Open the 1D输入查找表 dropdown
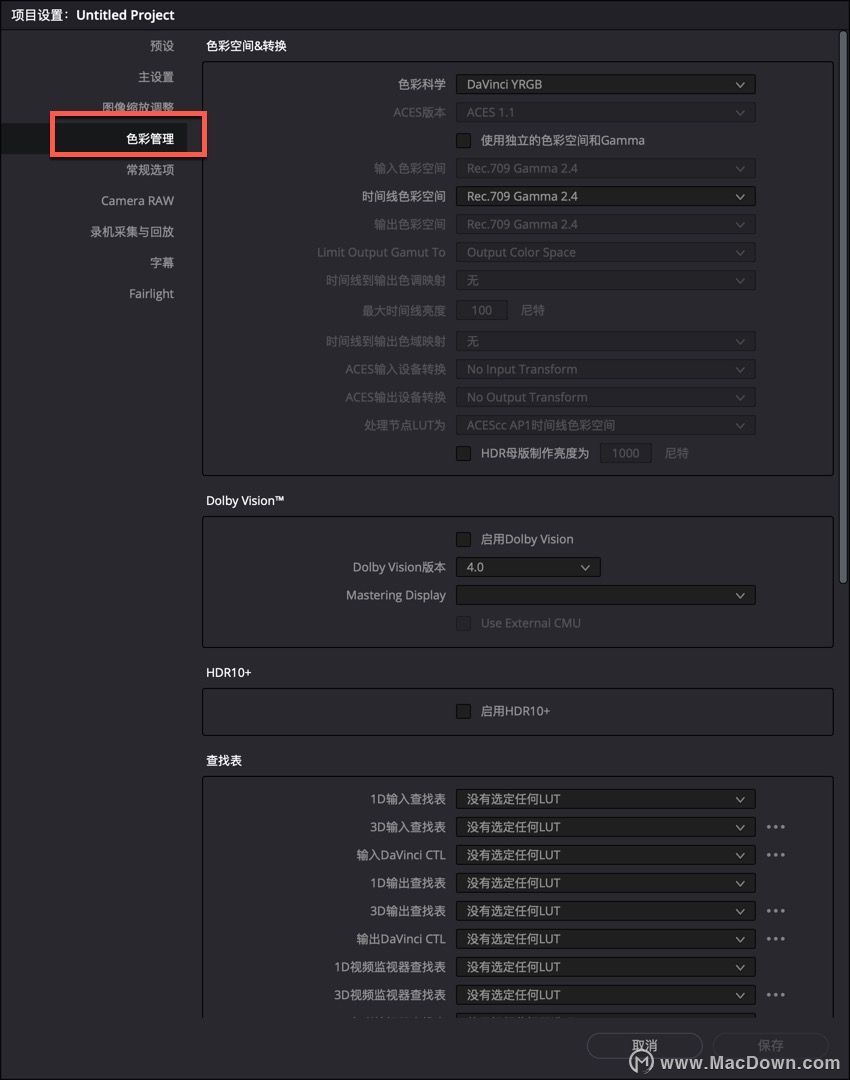 605,800
